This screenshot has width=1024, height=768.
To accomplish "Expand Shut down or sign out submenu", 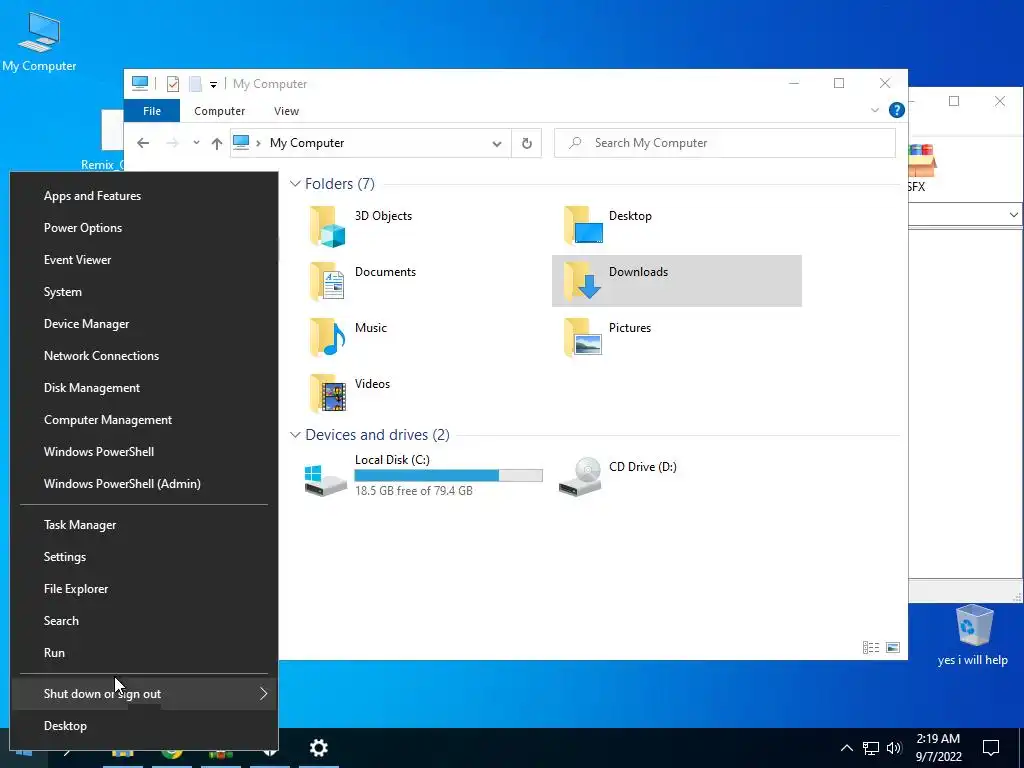I will click(x=263, y=694).
